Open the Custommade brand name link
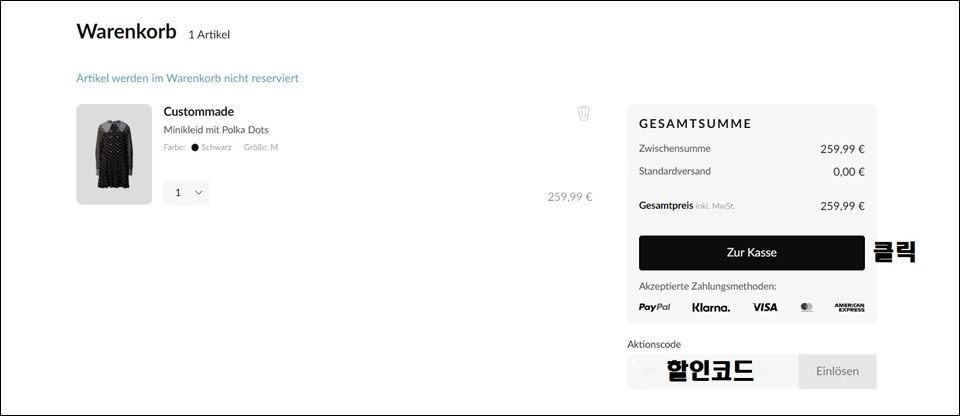Viewport: 960px width, 416px height. (x=198, y=112)
